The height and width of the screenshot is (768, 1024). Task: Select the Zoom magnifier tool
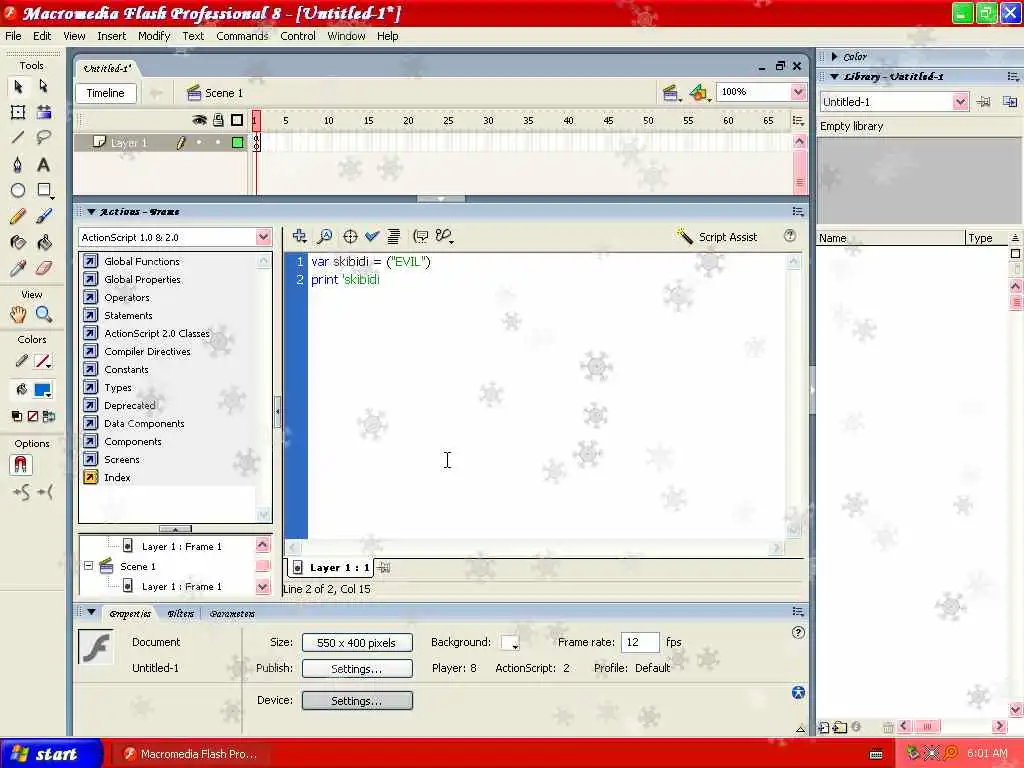click(44, 315)
